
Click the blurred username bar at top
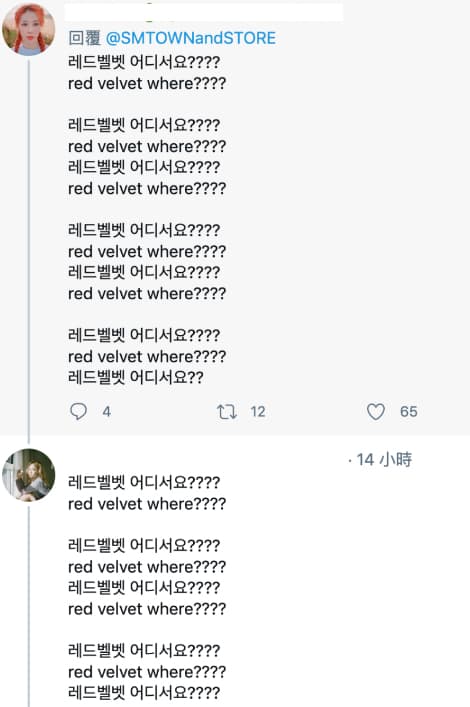204,12
